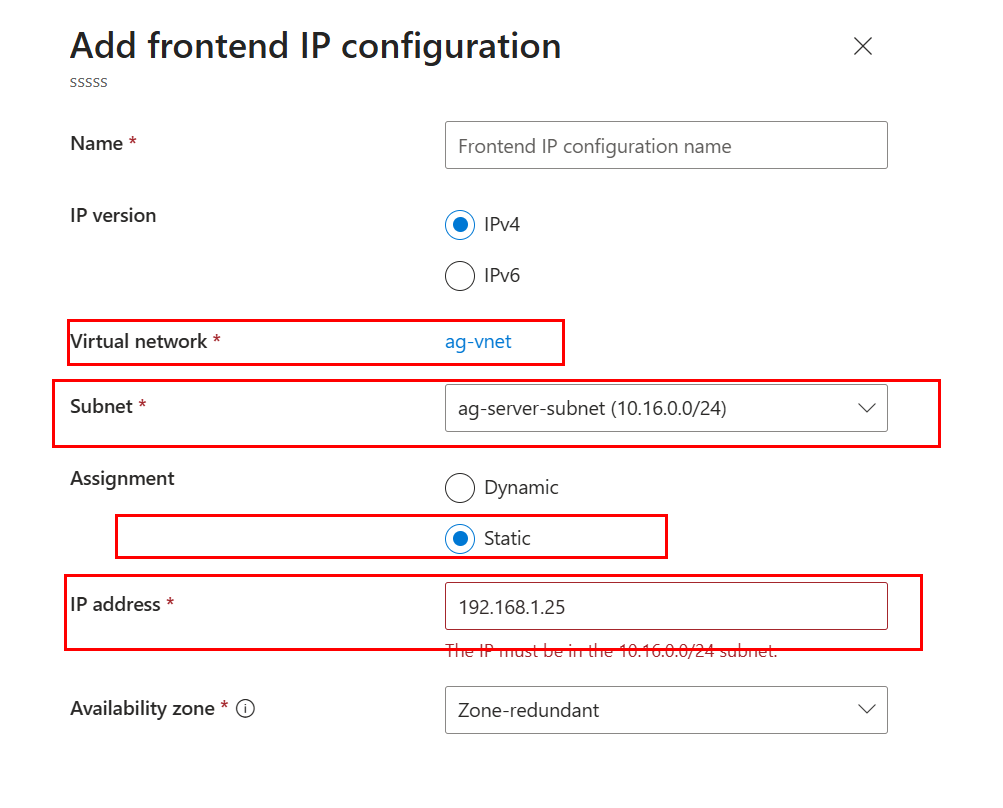Click the Name field label
This screenshot has width=1003, height=808.
point(96,144)
